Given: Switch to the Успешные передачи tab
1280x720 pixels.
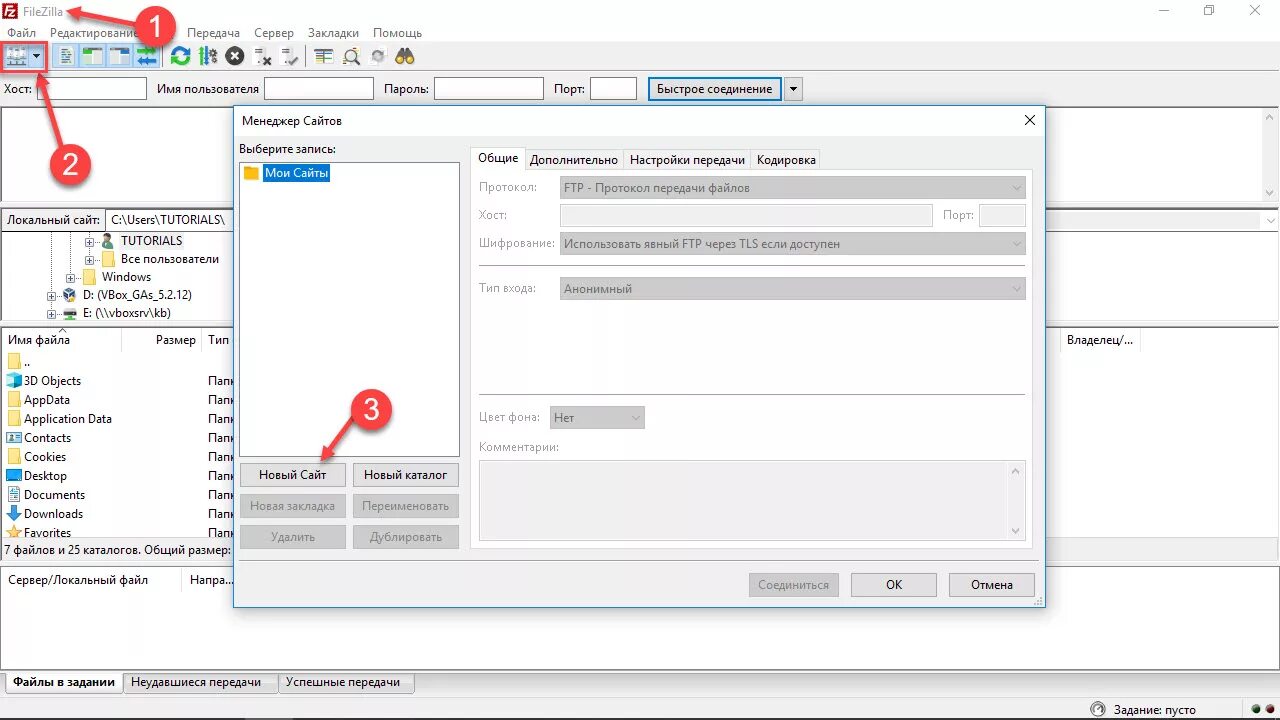Looking at the screenshot, I should 344,683.
